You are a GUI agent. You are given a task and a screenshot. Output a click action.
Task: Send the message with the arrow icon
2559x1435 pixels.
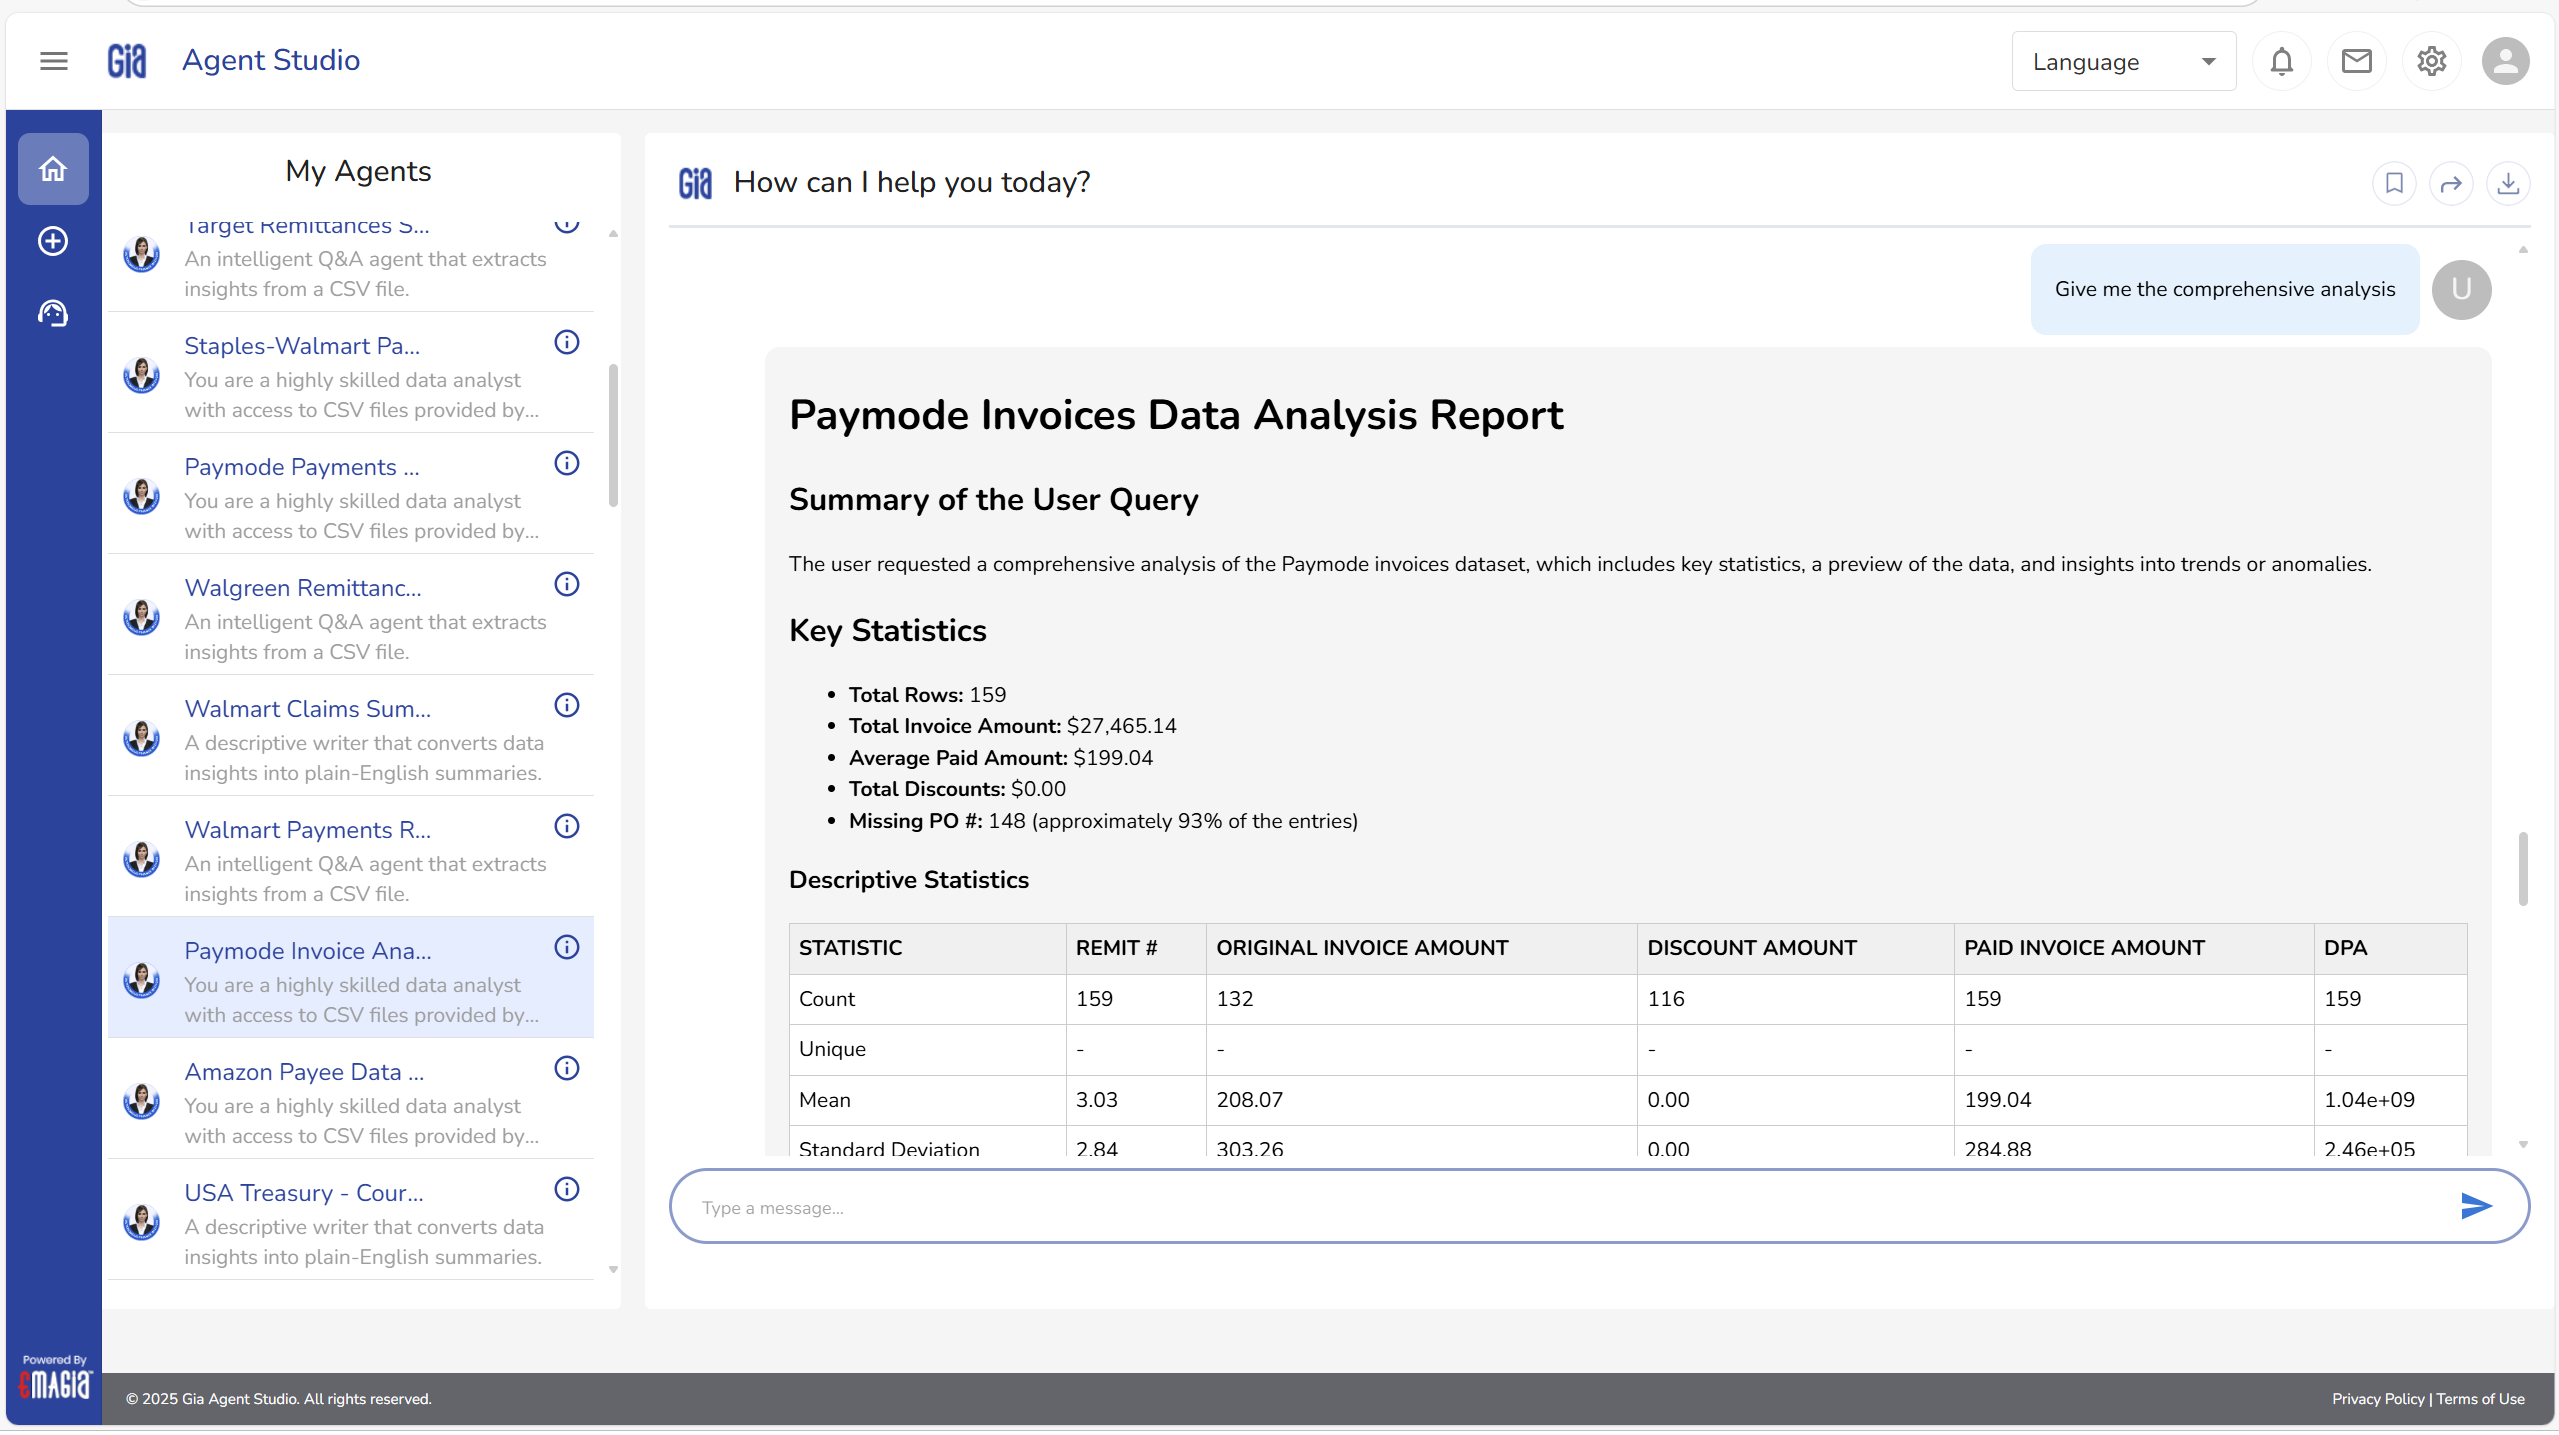click(2476, 1206)
